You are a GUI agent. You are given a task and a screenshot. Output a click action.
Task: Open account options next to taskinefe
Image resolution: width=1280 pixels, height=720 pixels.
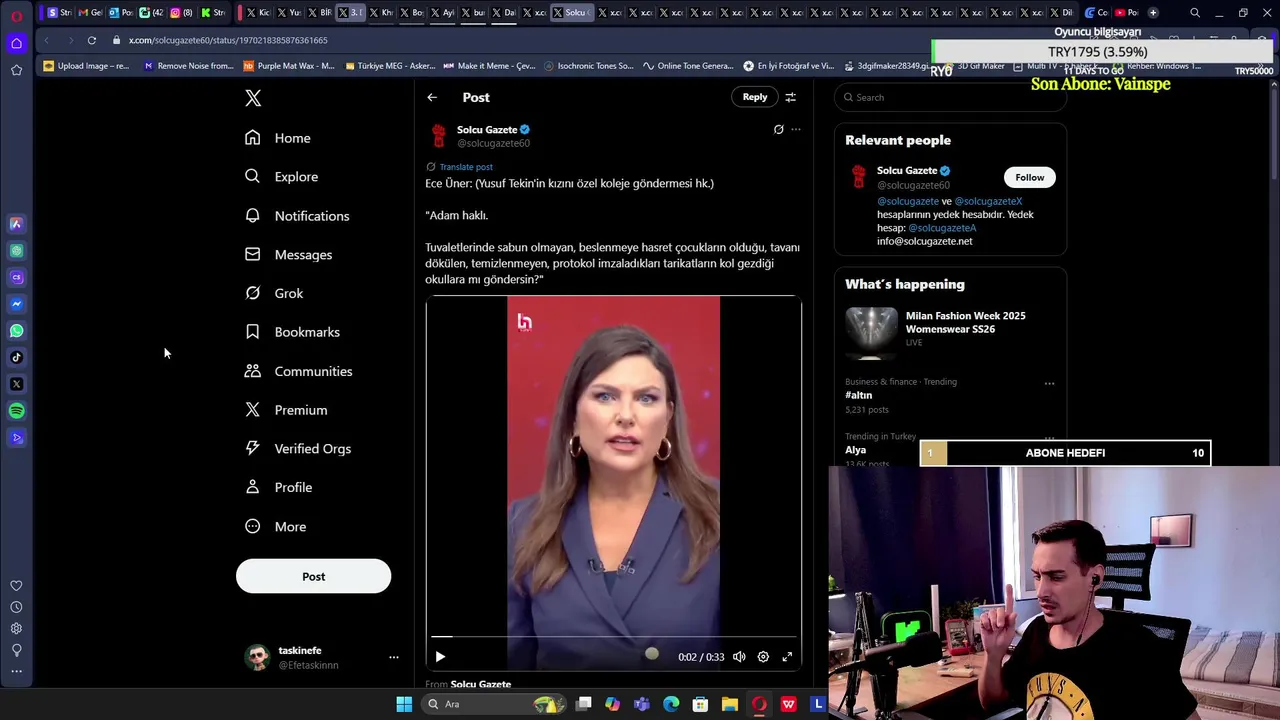click(x=394, y=657)
